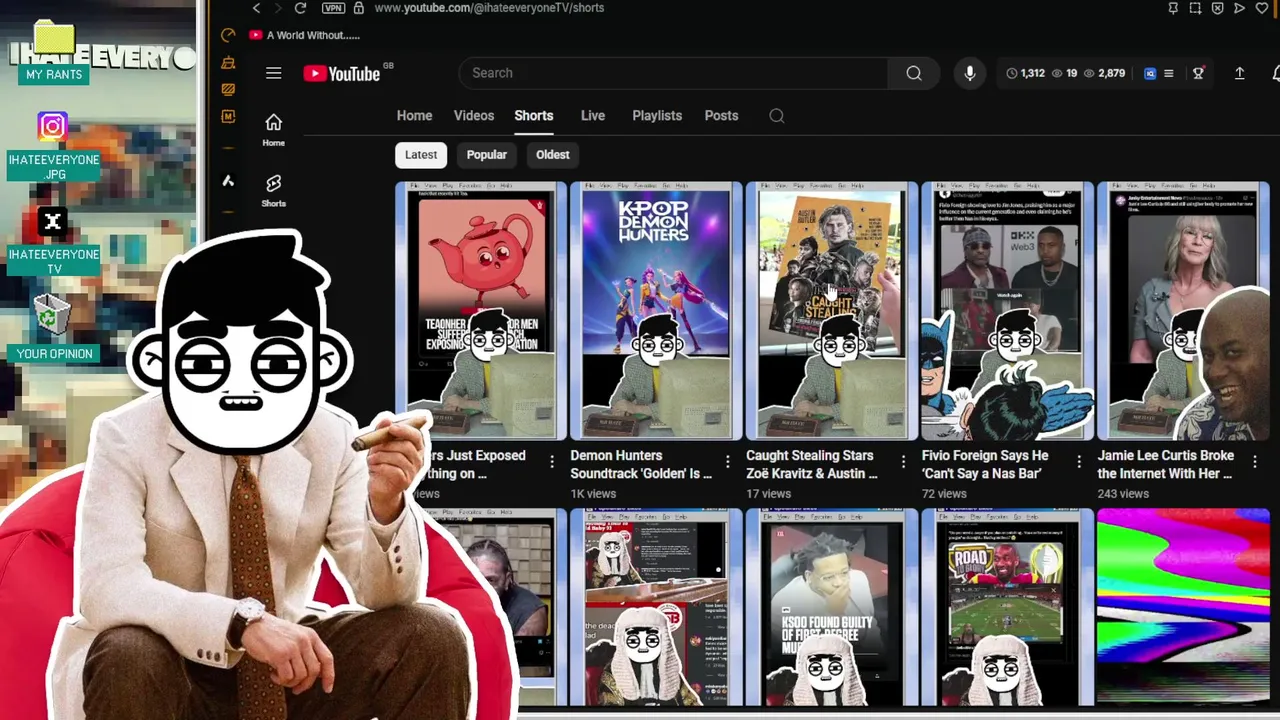Select the Oldest sort chip
The width and height of the screenshot is (1280, 720).
[552, 155]
